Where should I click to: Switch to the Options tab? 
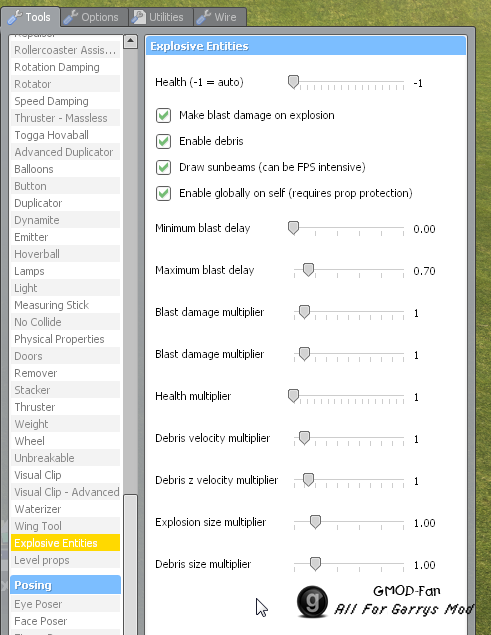coord(94,17)
